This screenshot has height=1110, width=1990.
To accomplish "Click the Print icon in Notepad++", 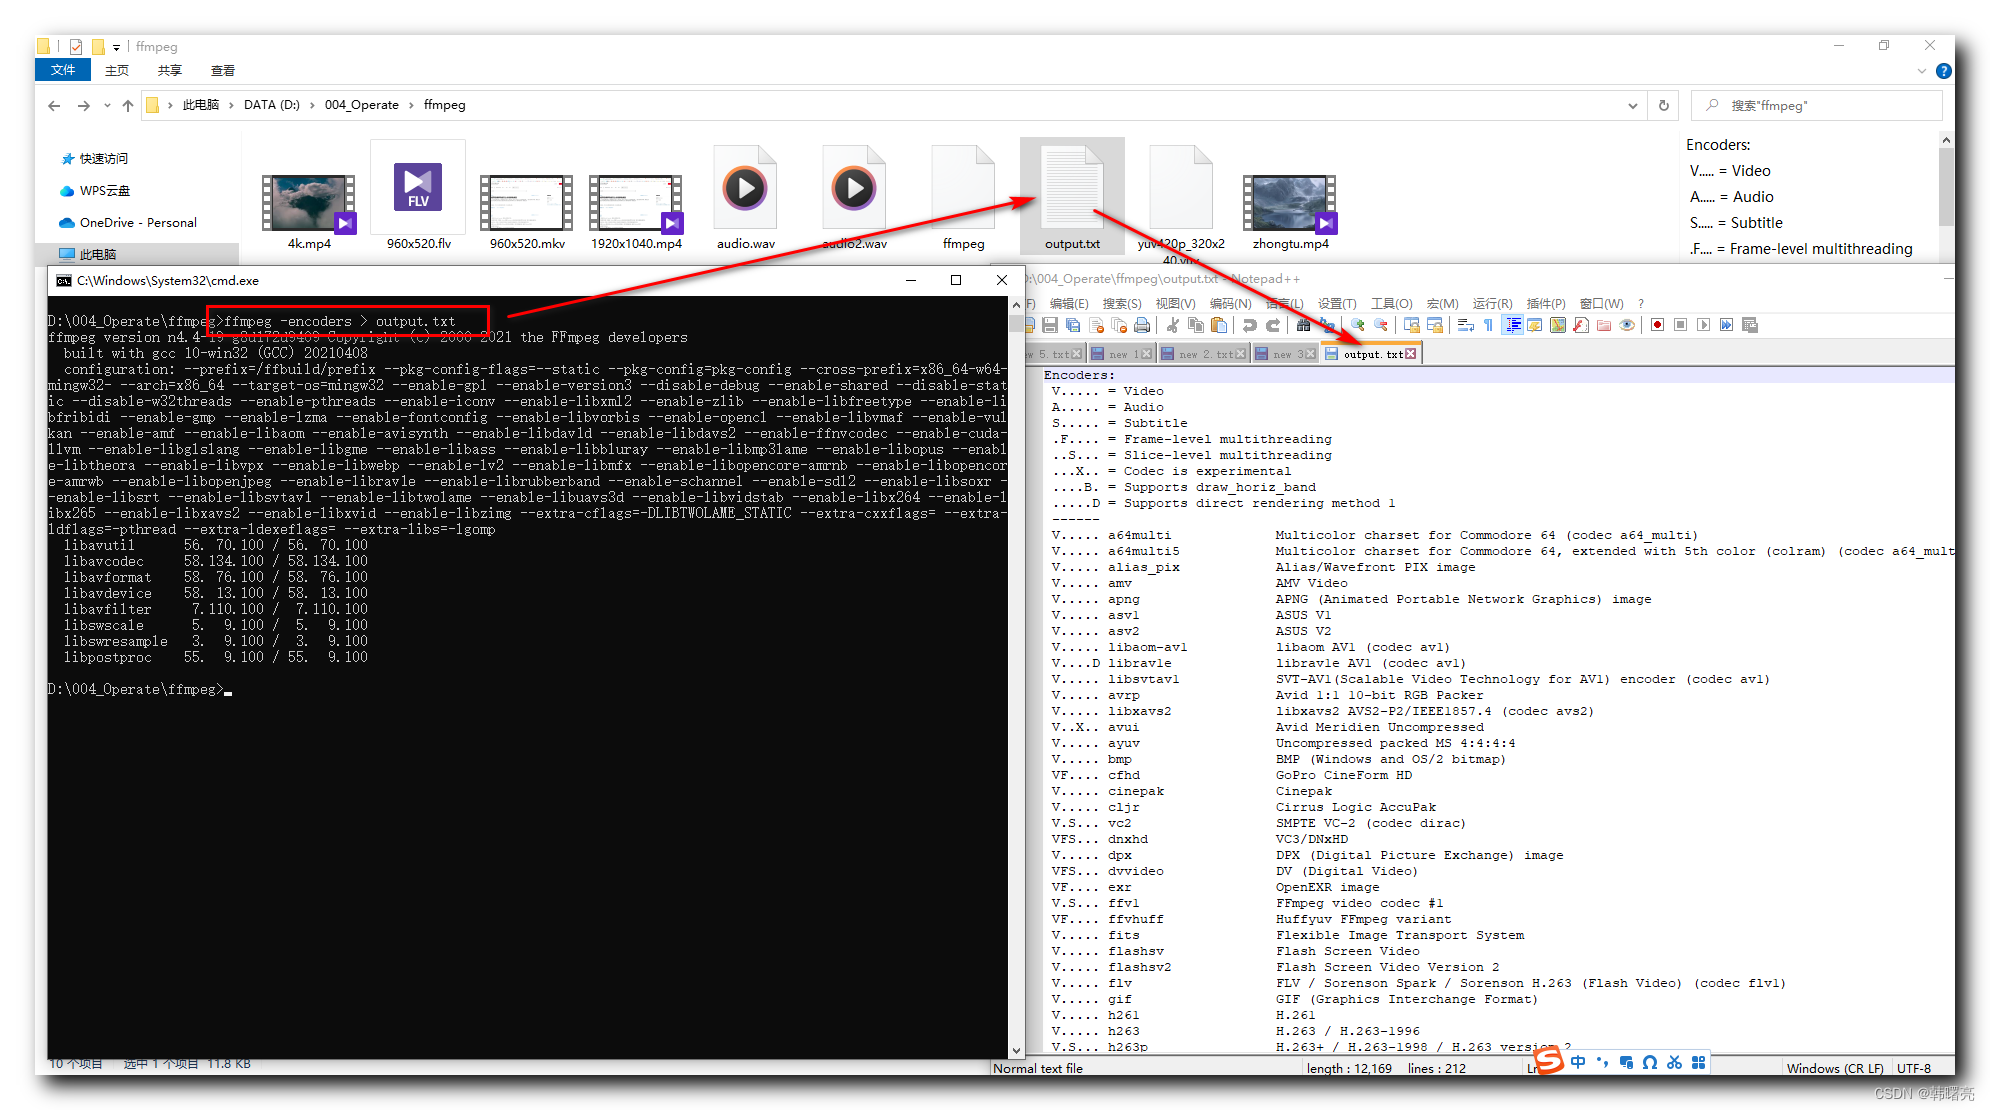I will (1142, 325).
